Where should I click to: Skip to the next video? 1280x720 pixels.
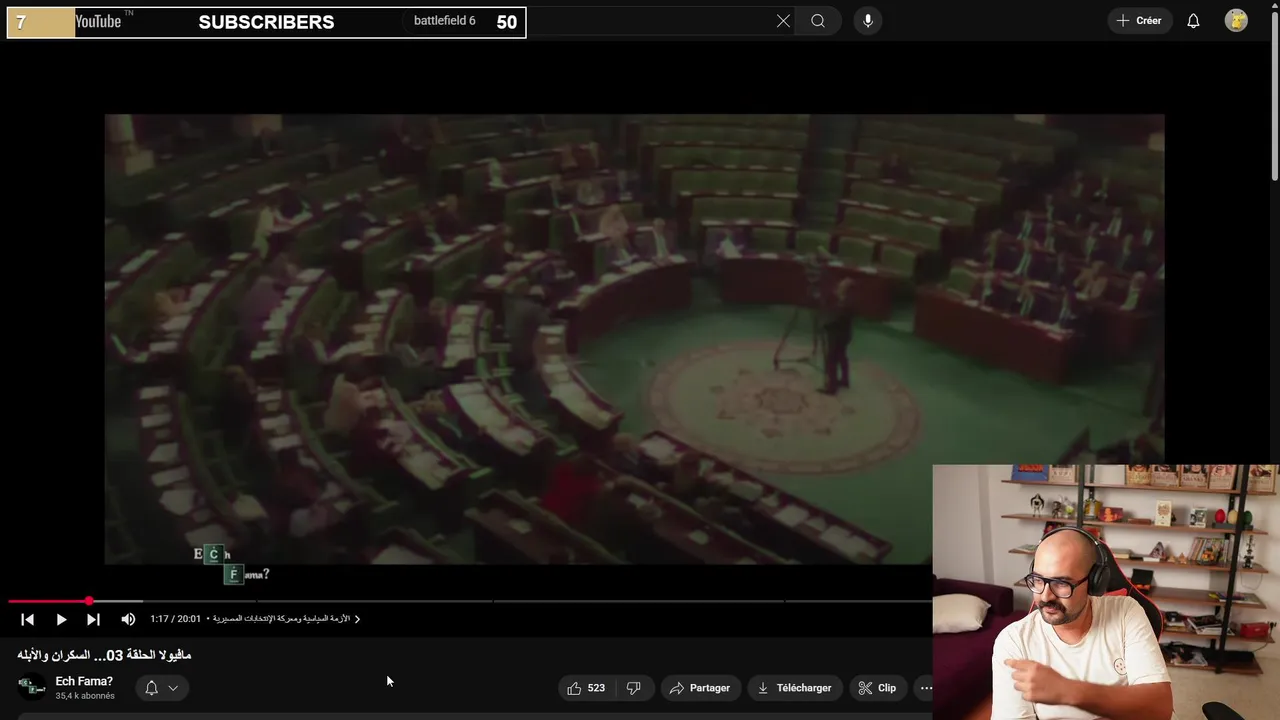click(x=93, y=619)
